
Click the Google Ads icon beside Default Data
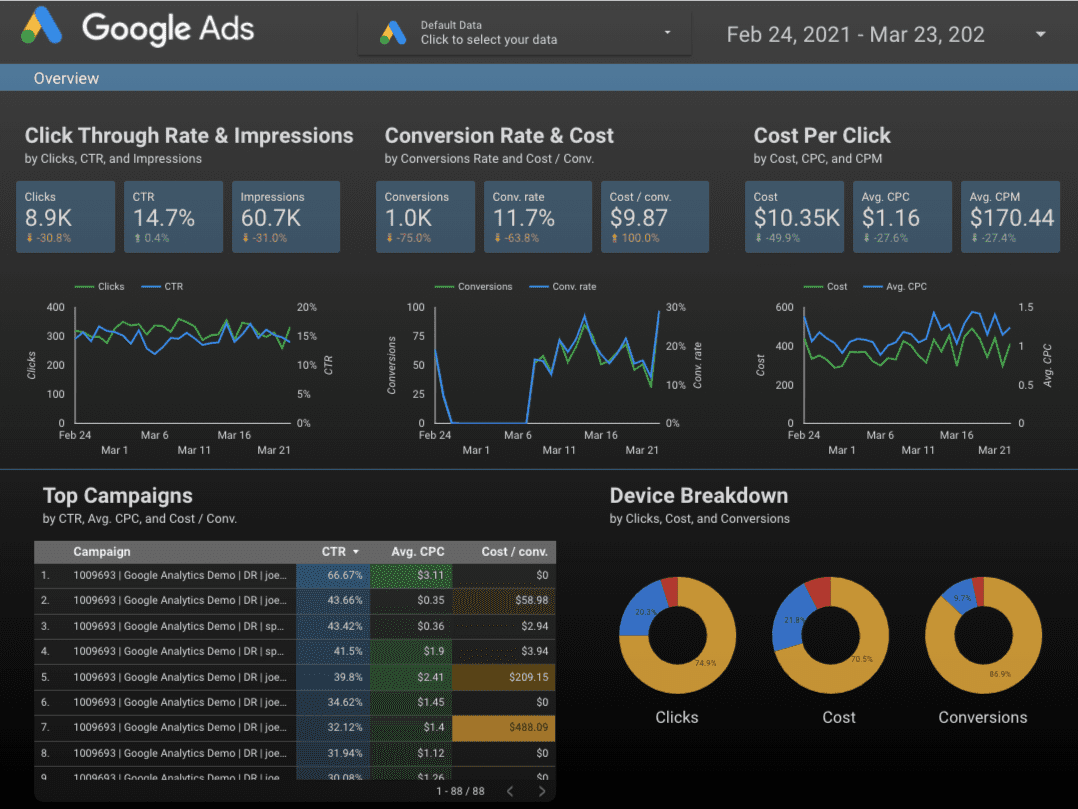(393, 33)
